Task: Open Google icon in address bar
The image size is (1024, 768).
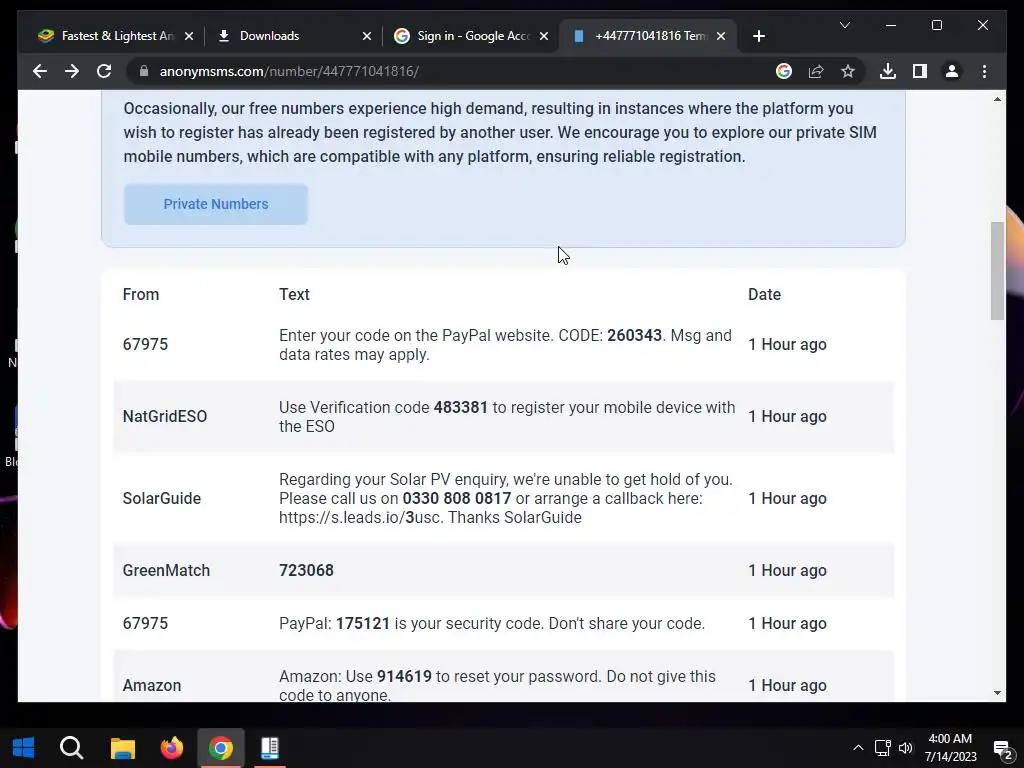Action: coord(784,71)
